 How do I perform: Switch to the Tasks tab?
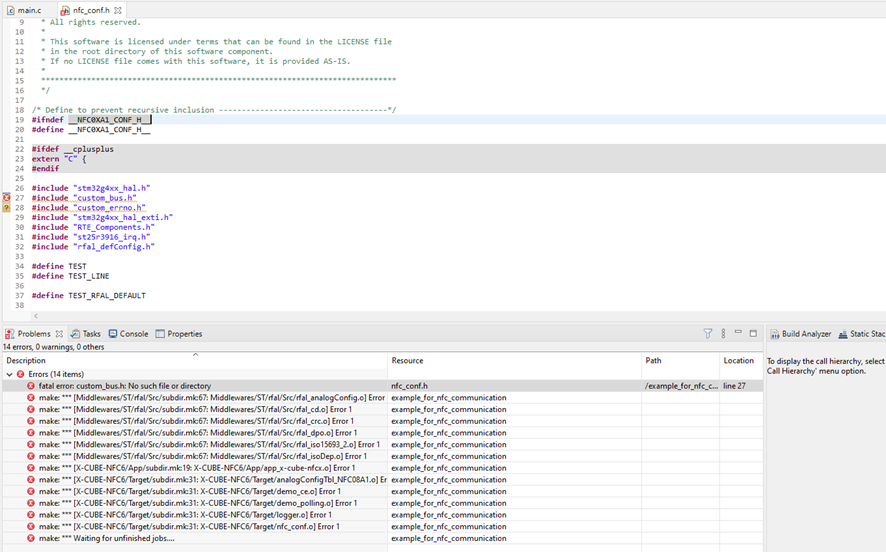coord(86,334)
